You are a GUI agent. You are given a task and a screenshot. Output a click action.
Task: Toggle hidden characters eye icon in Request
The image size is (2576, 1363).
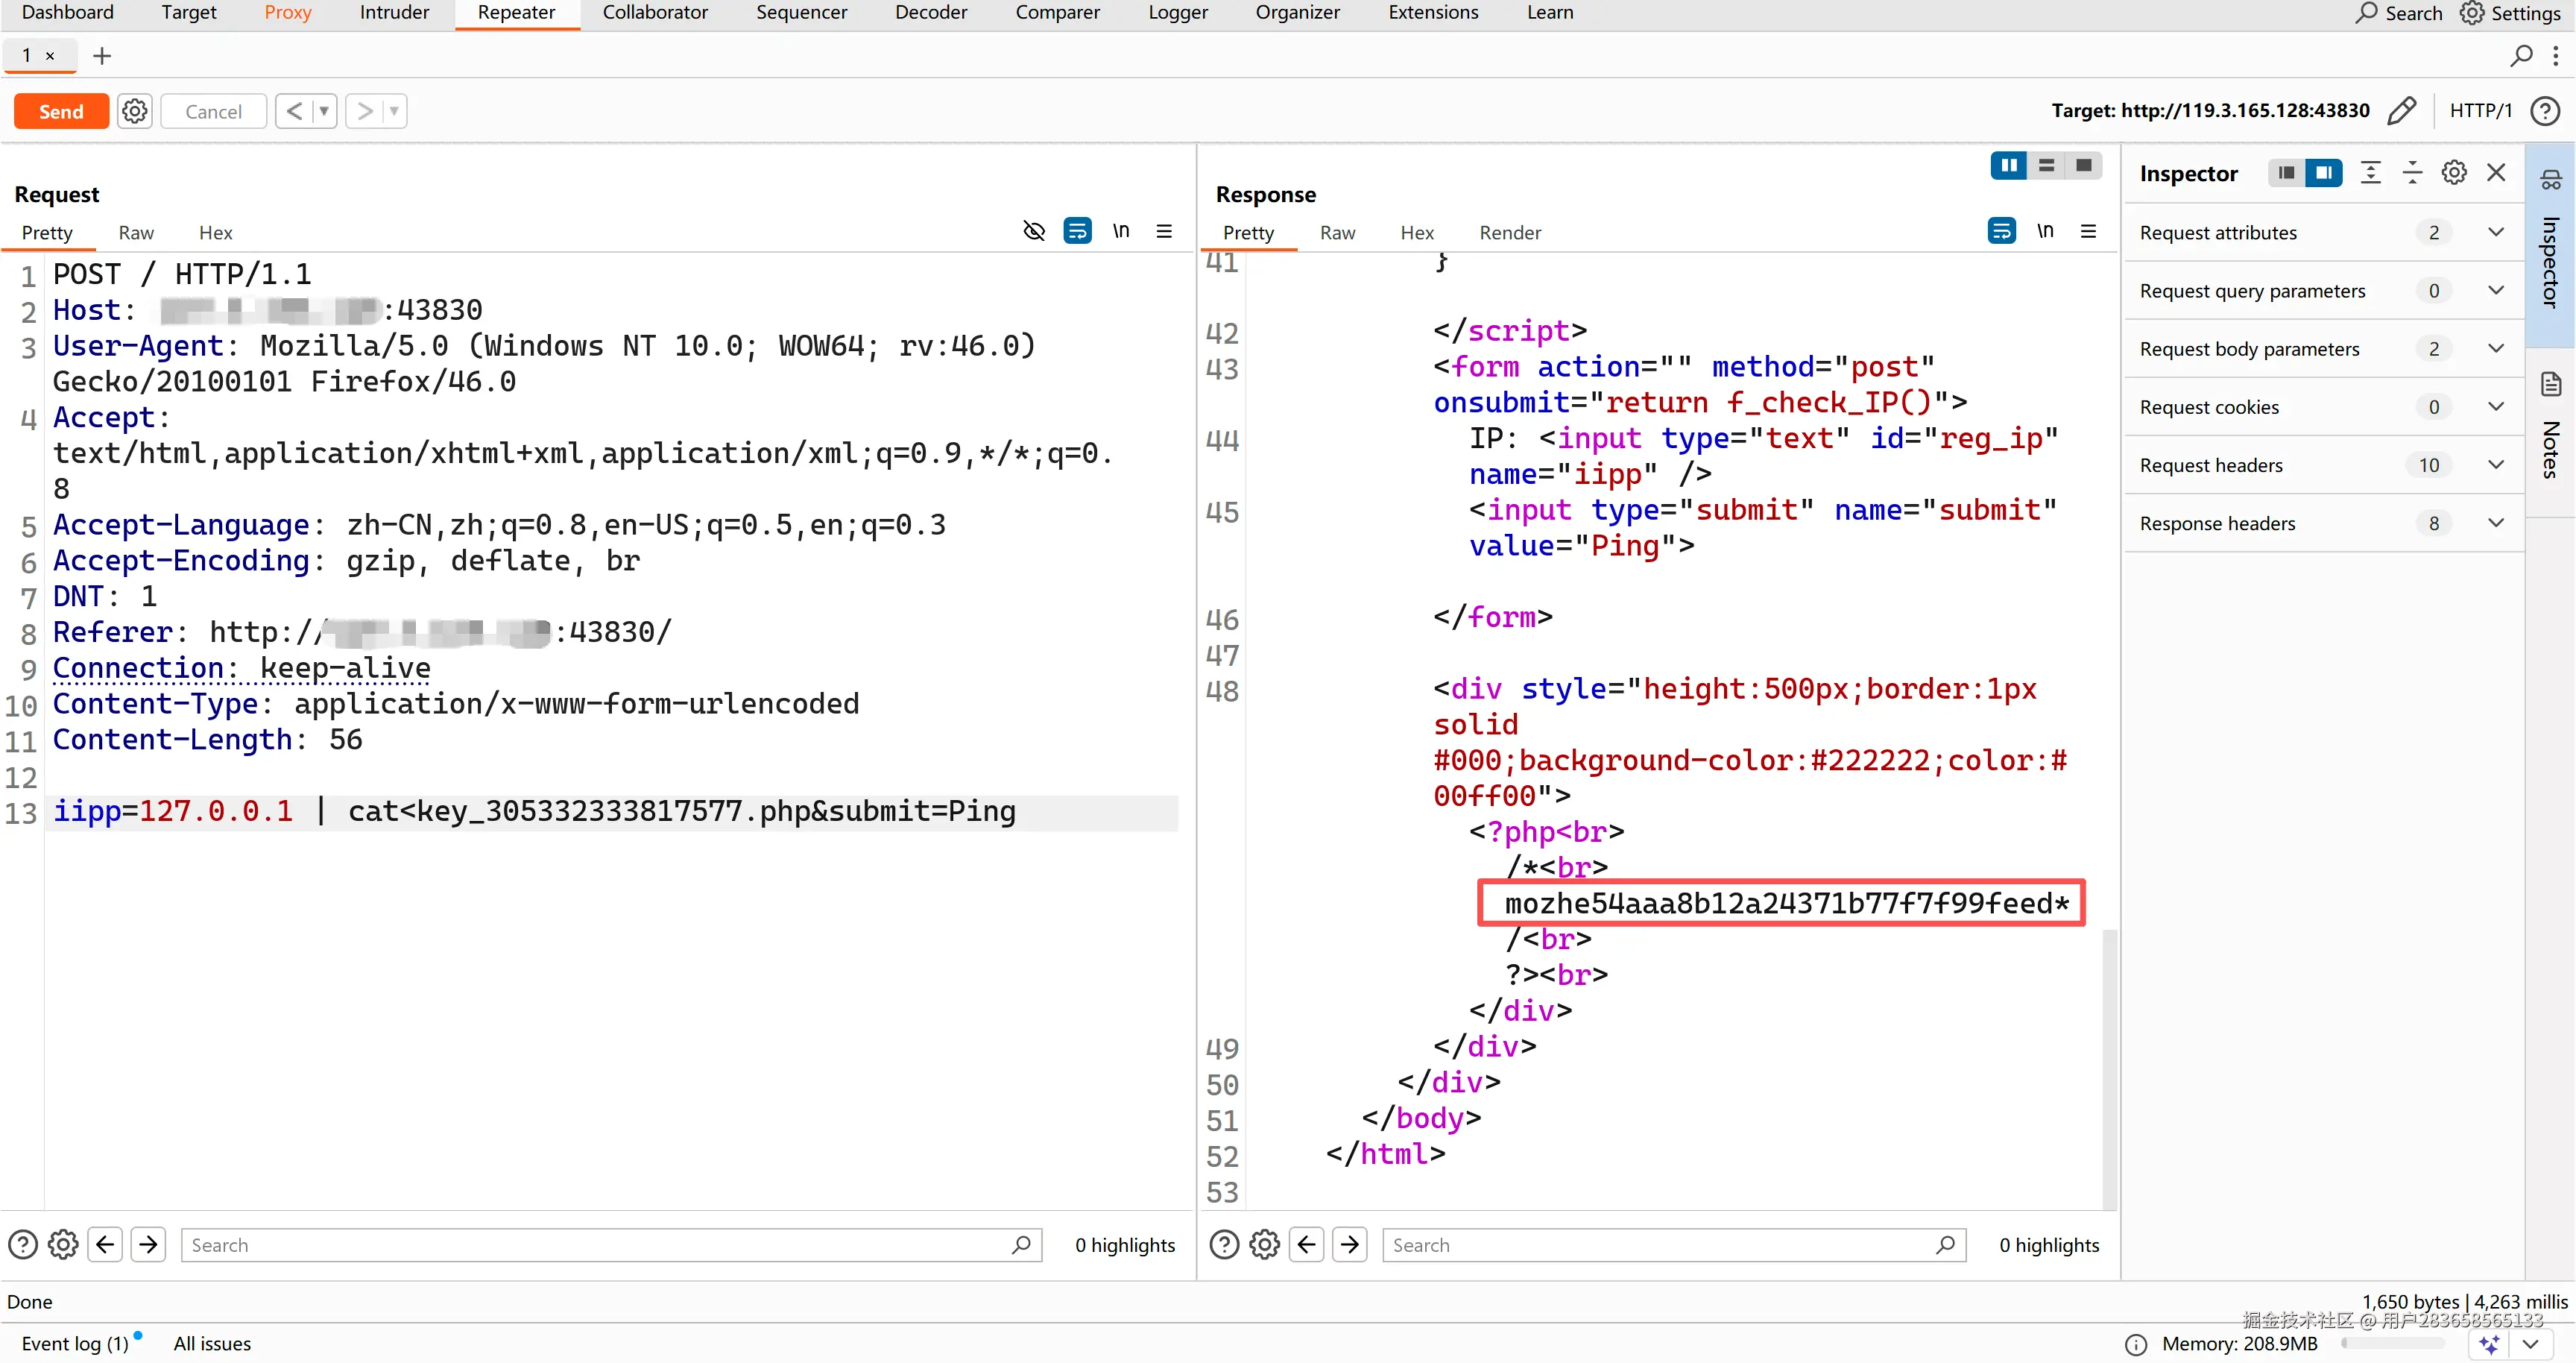(1034, 231)
